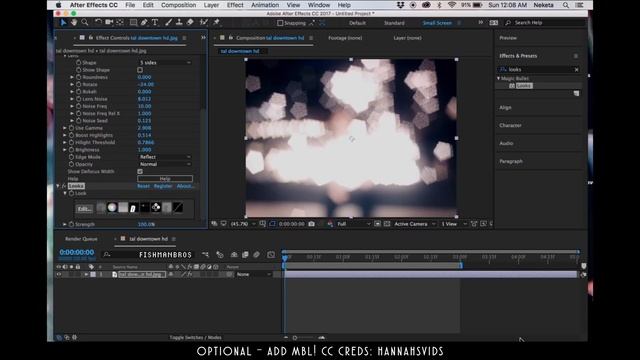Toggle the Rotate property stopwatch
The height and width of the screenshot is (360, 640).
pos(78,84)
